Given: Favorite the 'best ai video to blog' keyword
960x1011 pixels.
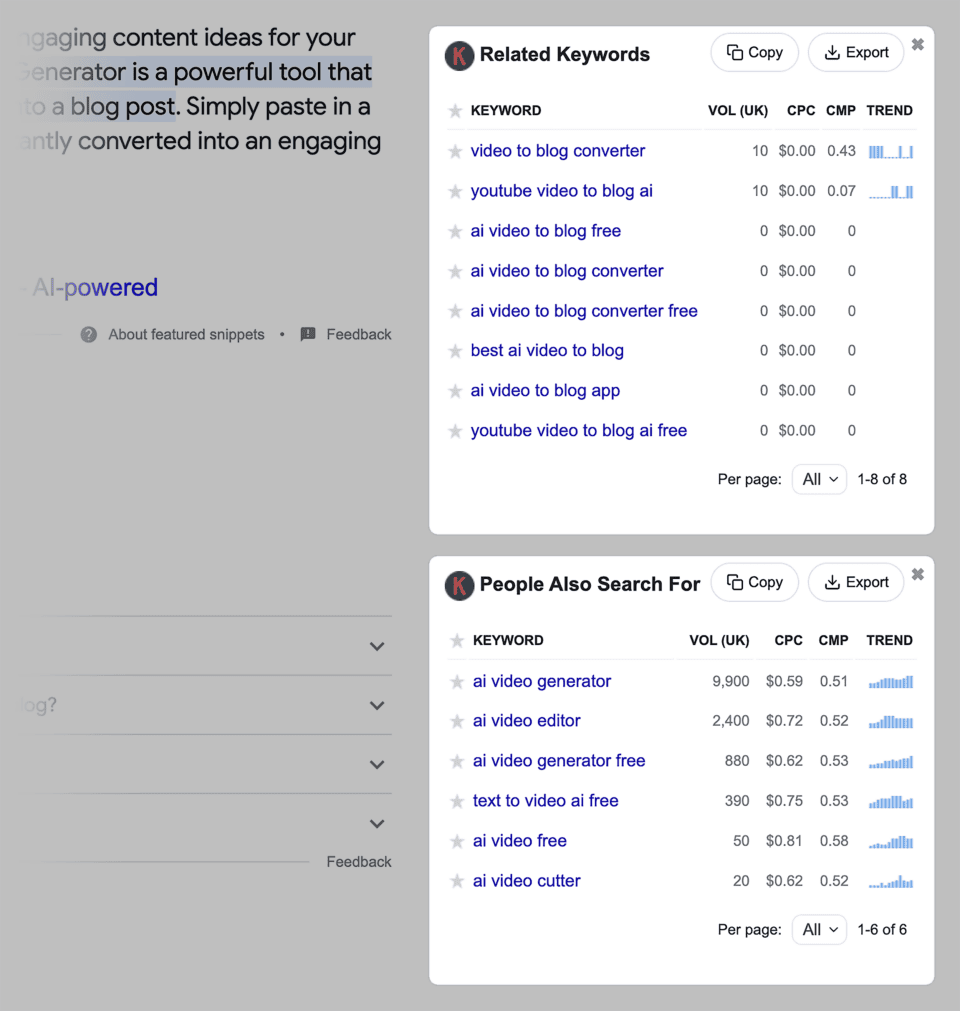Looking at the screenshot, I should coord(455,352).
